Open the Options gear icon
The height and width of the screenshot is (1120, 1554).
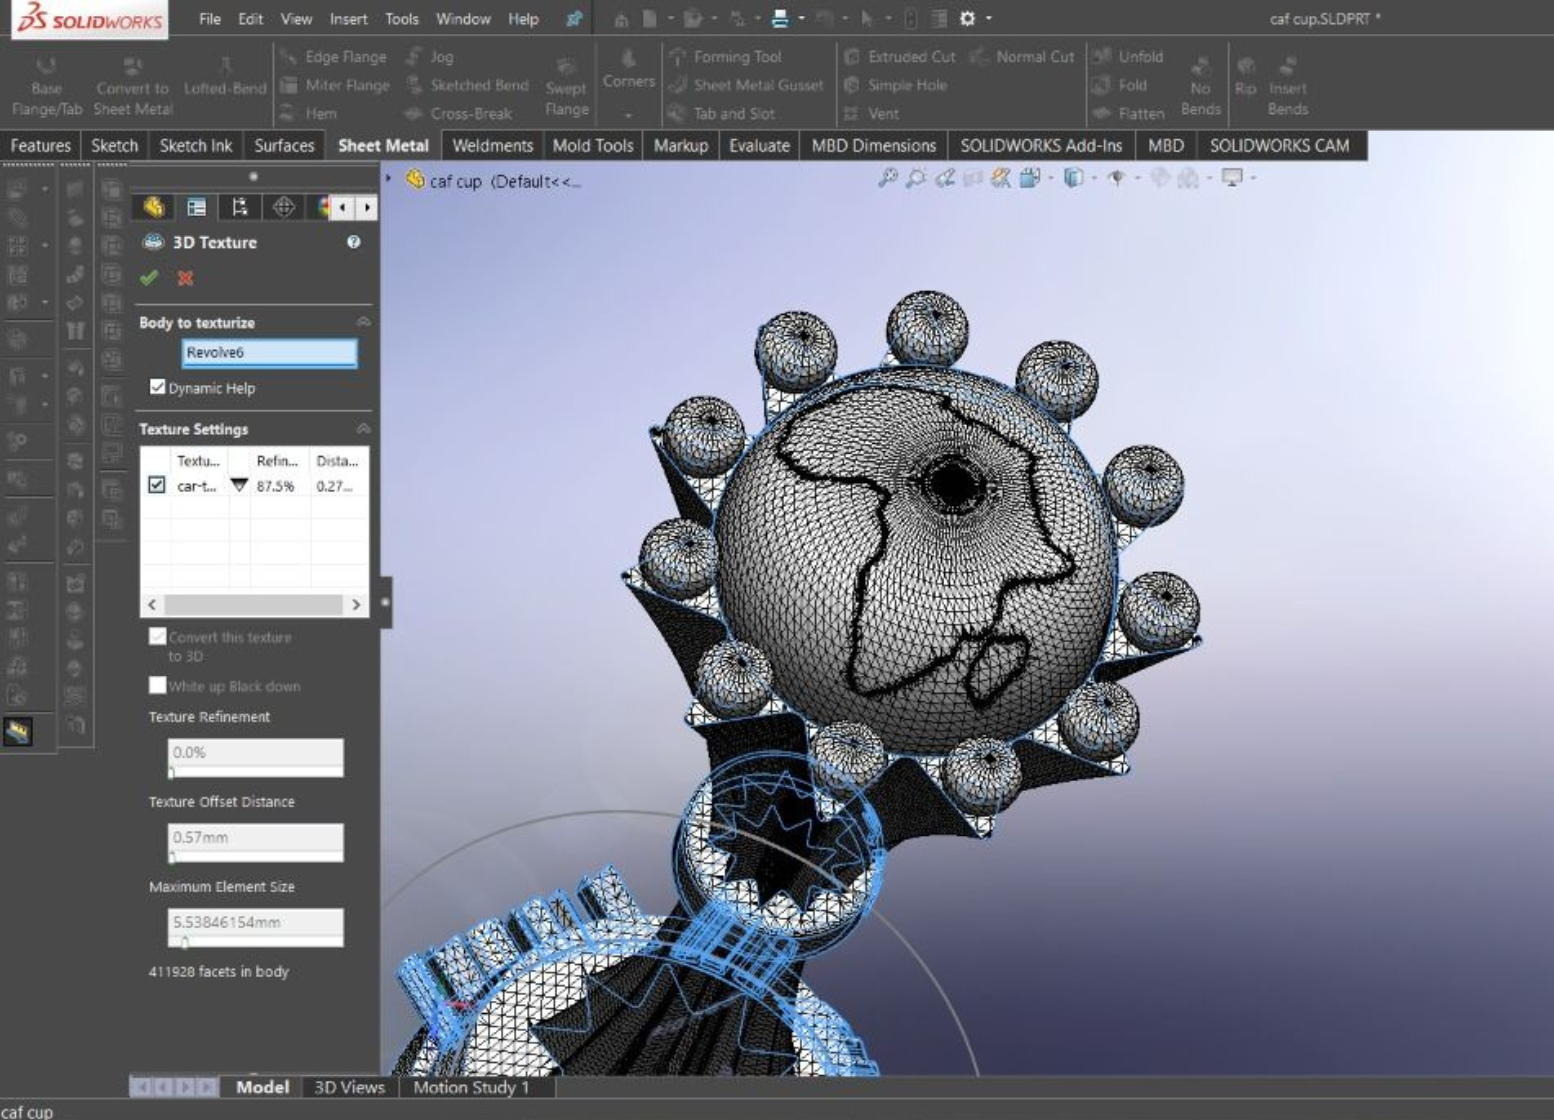tap(967, 18)
